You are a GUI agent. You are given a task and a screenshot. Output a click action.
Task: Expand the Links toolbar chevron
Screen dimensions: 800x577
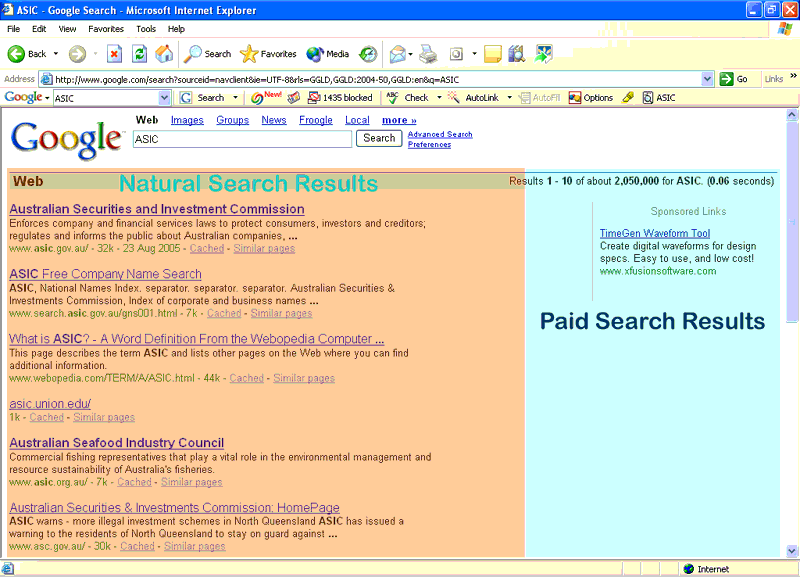[793, 76]
